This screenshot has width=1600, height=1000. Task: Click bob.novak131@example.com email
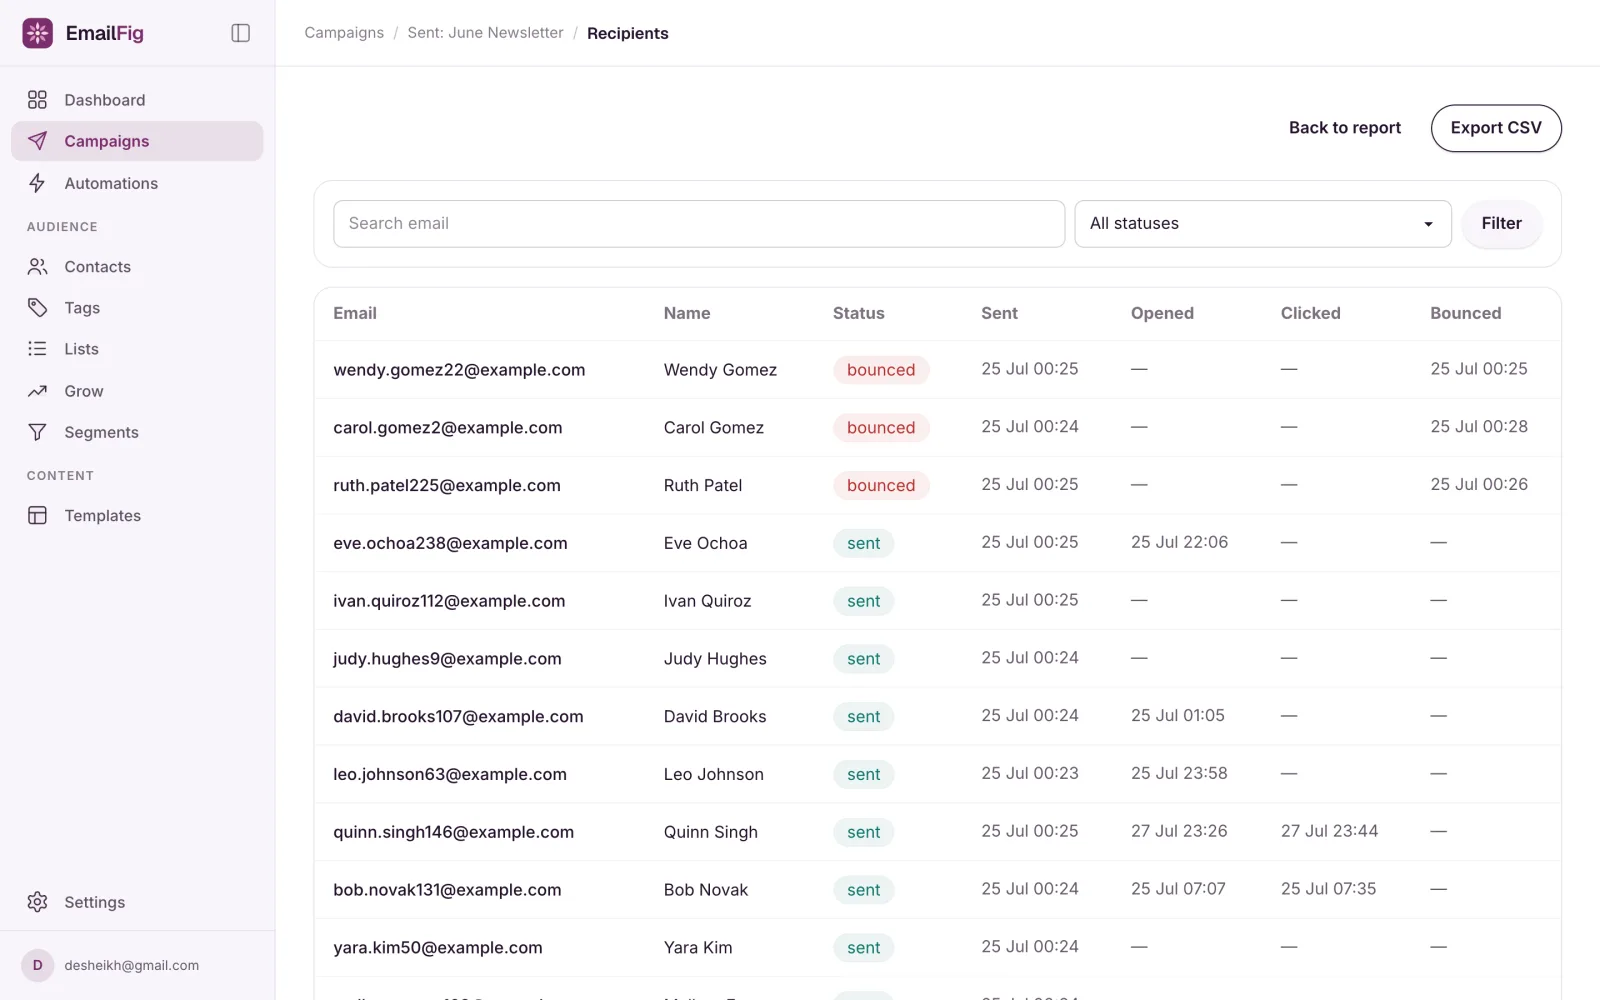click(447, 890)
